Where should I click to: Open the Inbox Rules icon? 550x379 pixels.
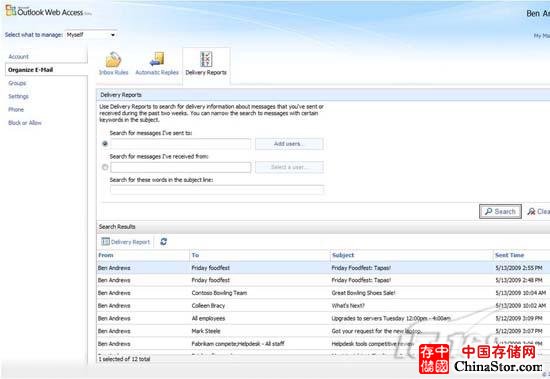[113, 64]
